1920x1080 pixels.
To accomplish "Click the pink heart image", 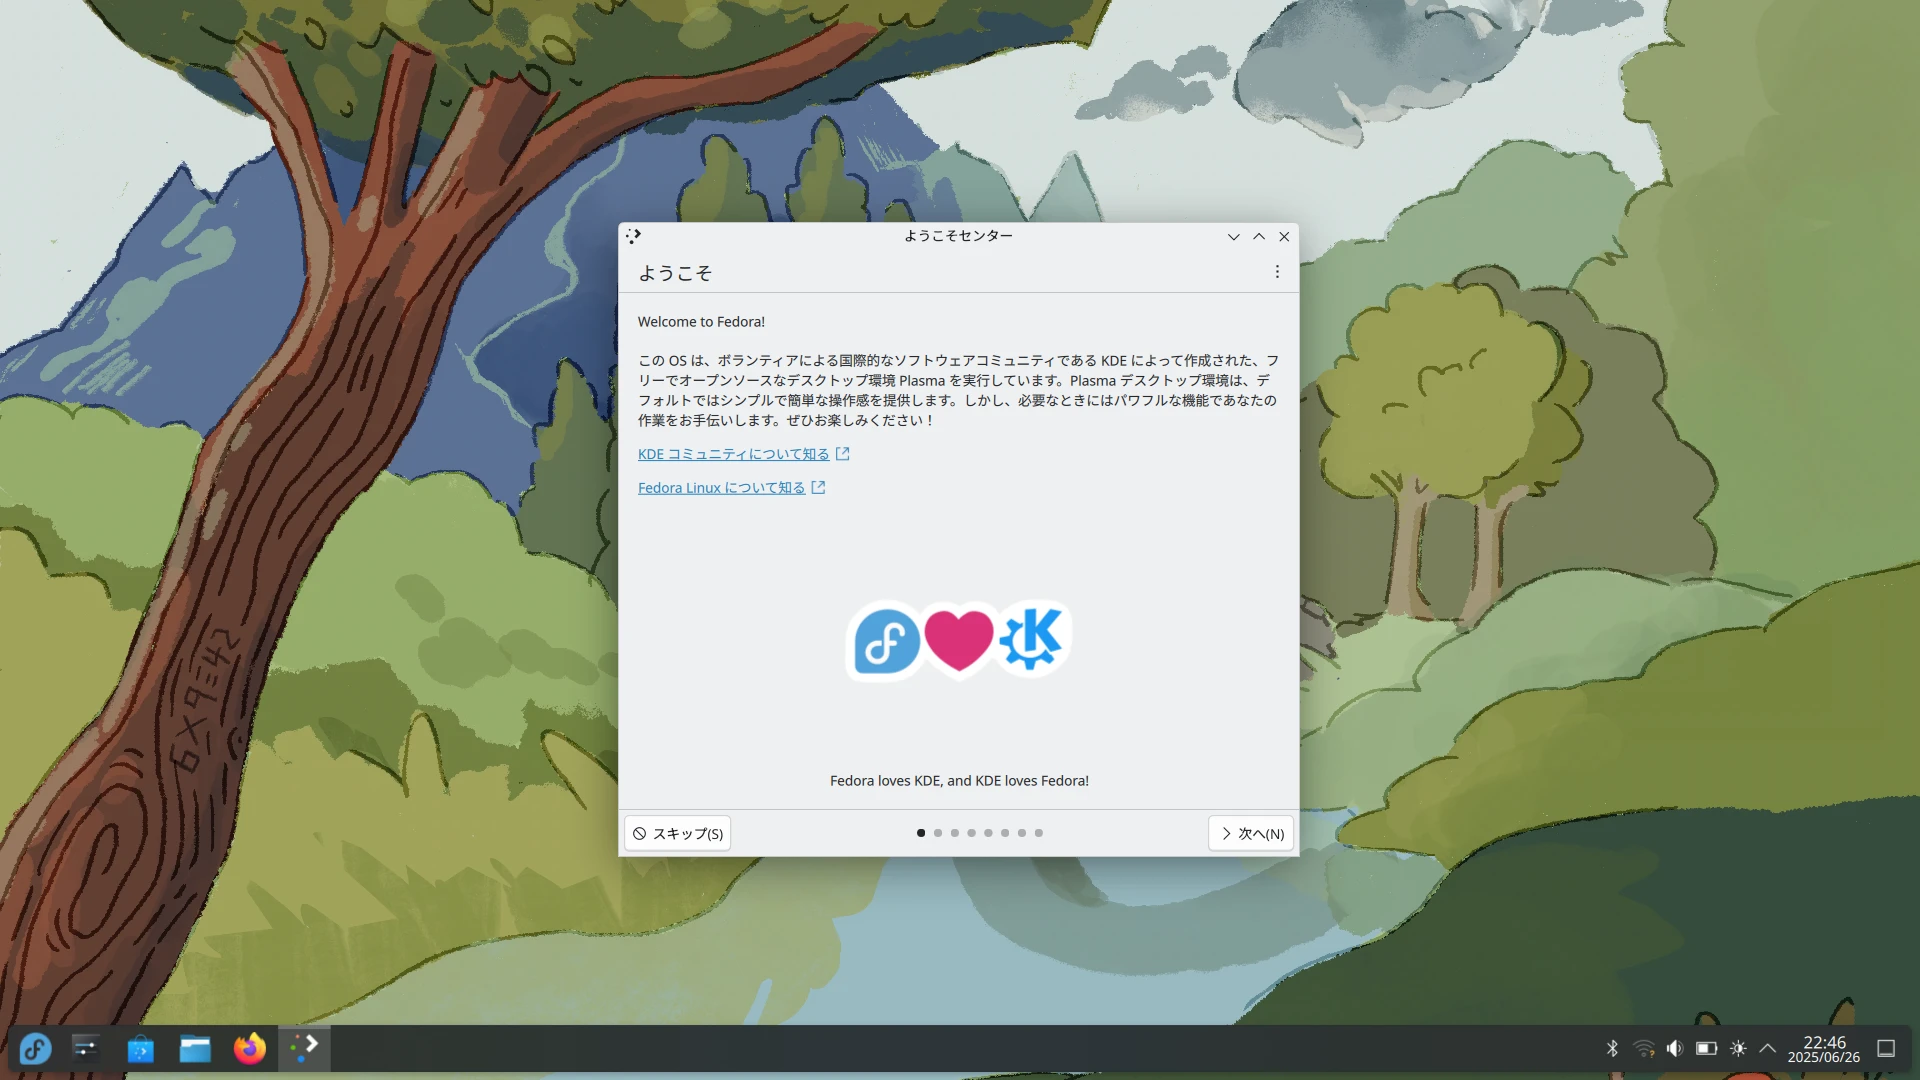I will coord(959,641).
